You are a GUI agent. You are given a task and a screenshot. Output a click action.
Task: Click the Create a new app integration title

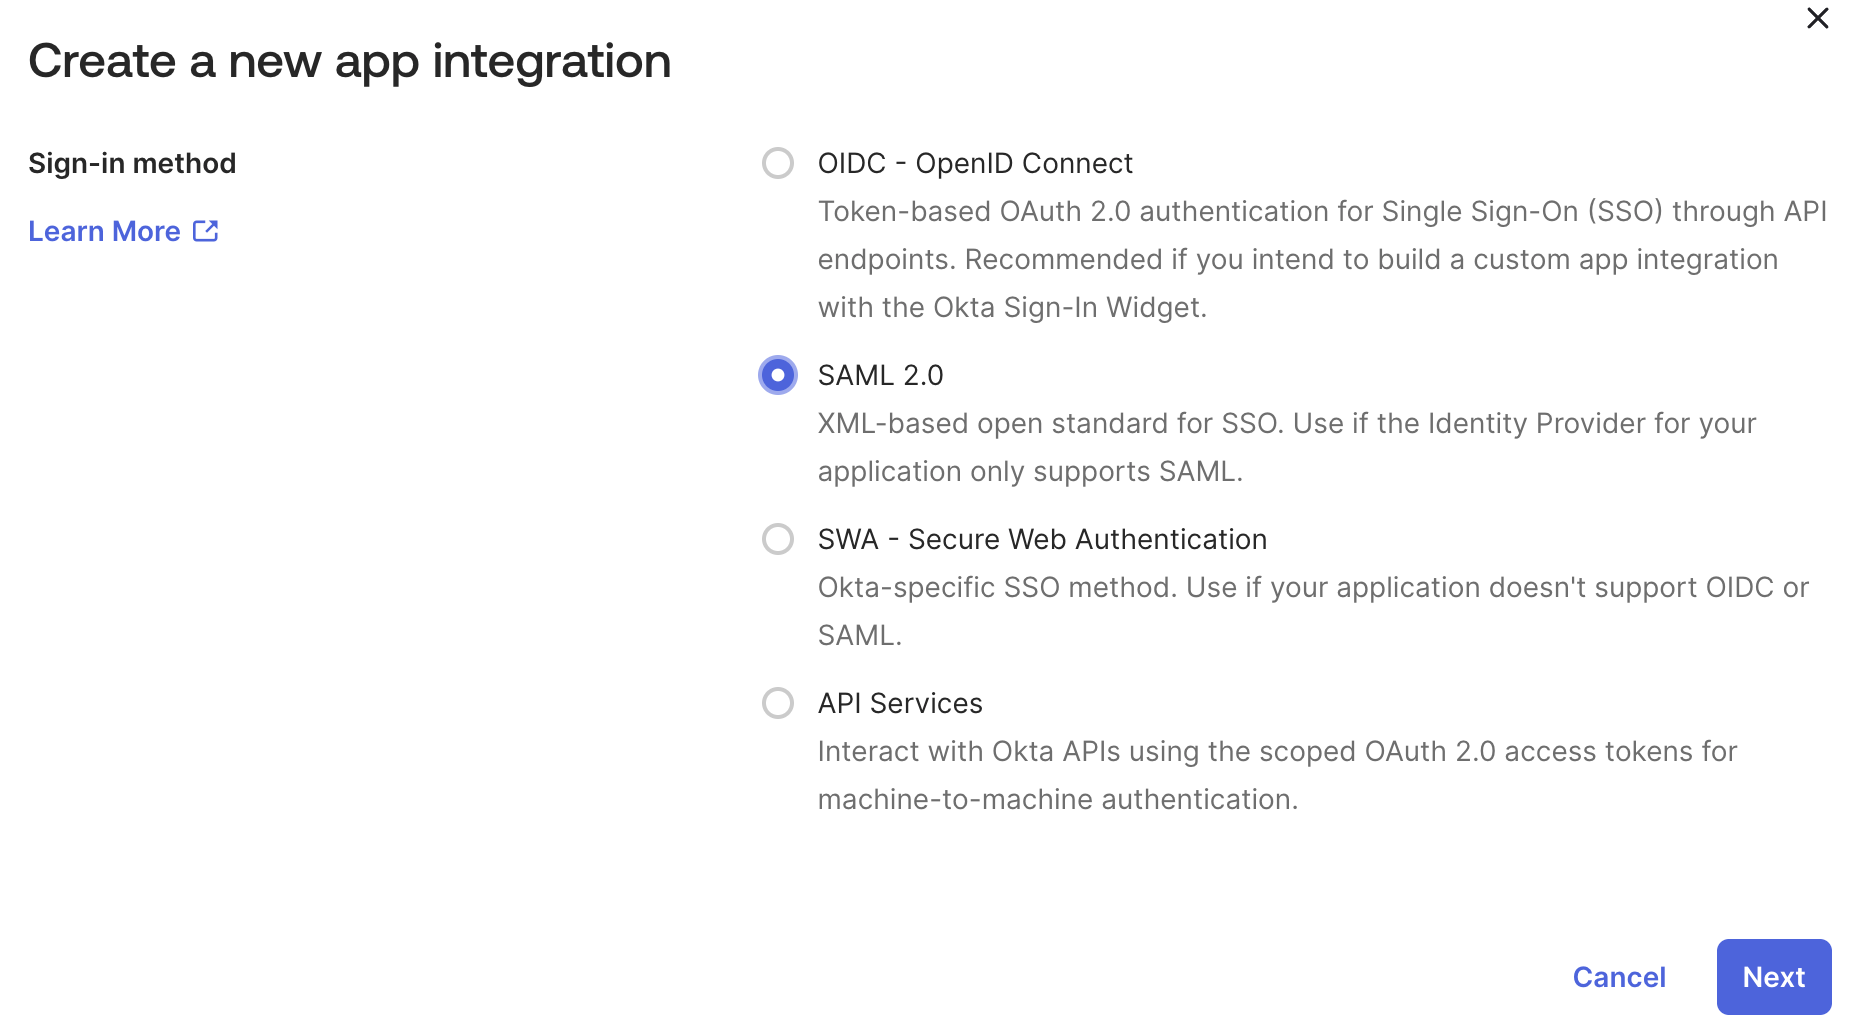pyautogui.click(x=350, y=62)
